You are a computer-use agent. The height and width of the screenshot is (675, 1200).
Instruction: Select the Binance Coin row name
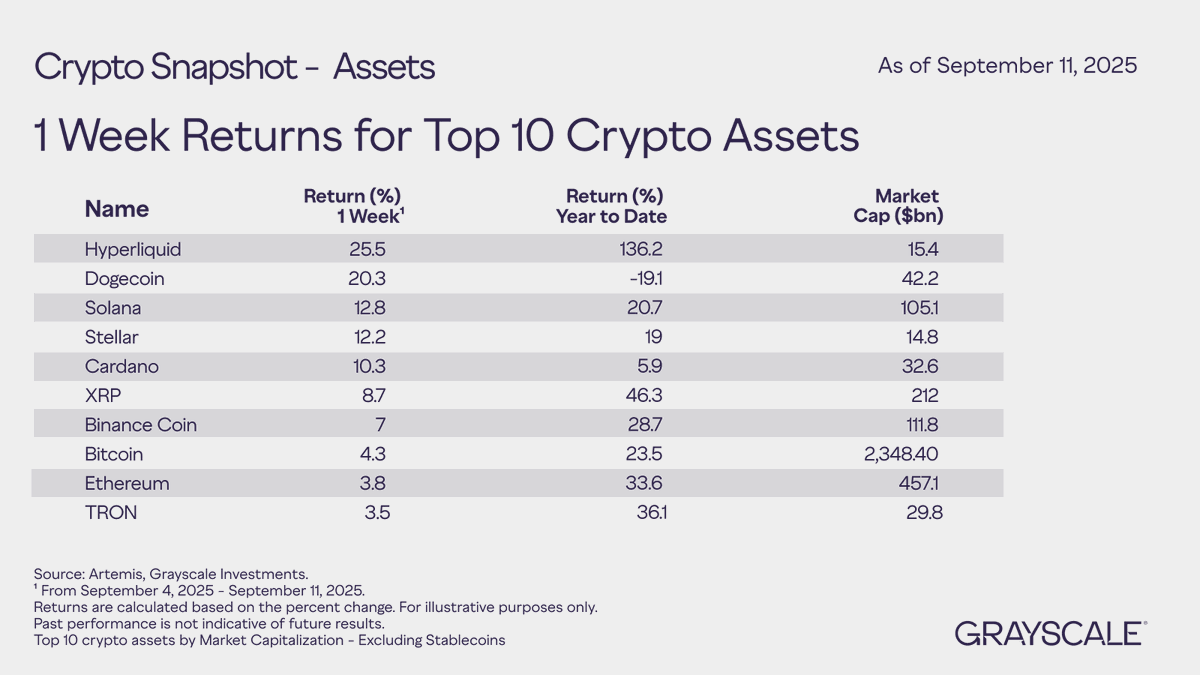(141, 424)
